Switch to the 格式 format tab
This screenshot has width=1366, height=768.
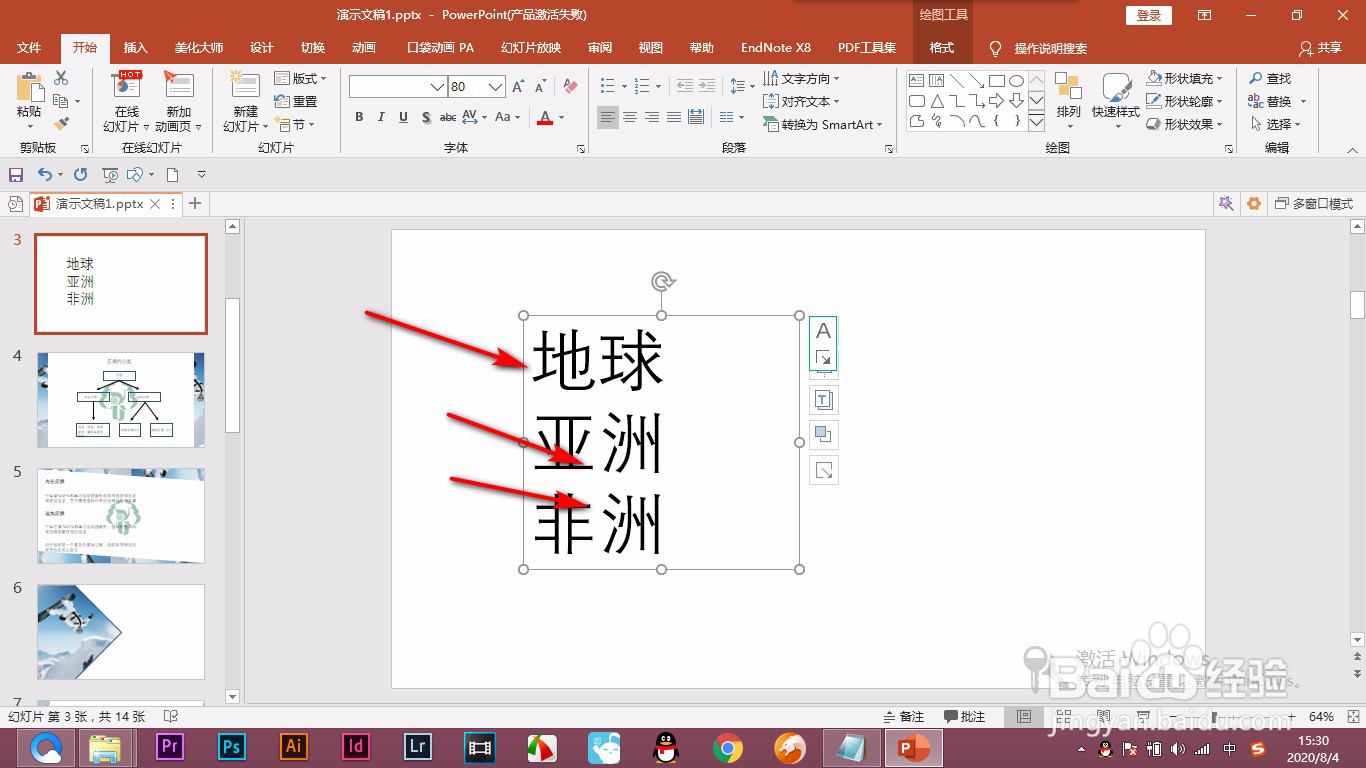pyautogui.click(x=942, y=48)
